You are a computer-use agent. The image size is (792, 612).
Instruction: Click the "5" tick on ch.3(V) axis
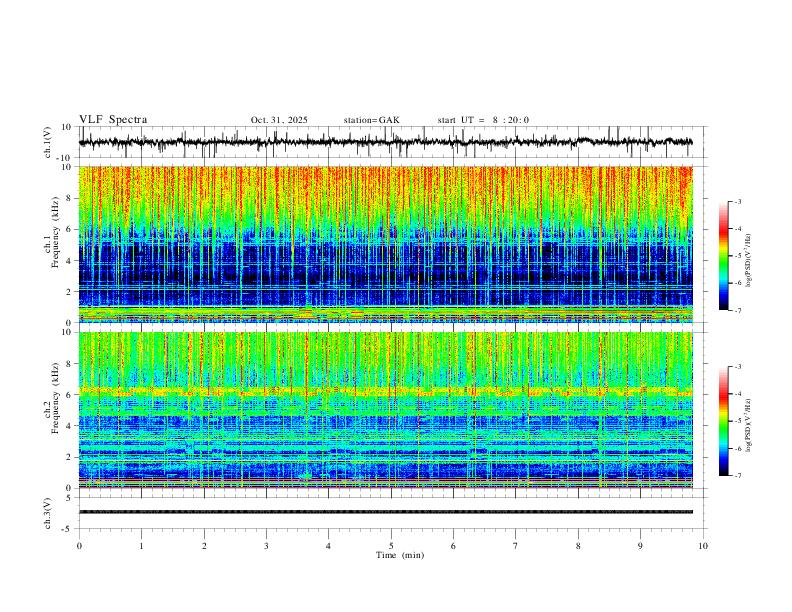pos(69,498)
